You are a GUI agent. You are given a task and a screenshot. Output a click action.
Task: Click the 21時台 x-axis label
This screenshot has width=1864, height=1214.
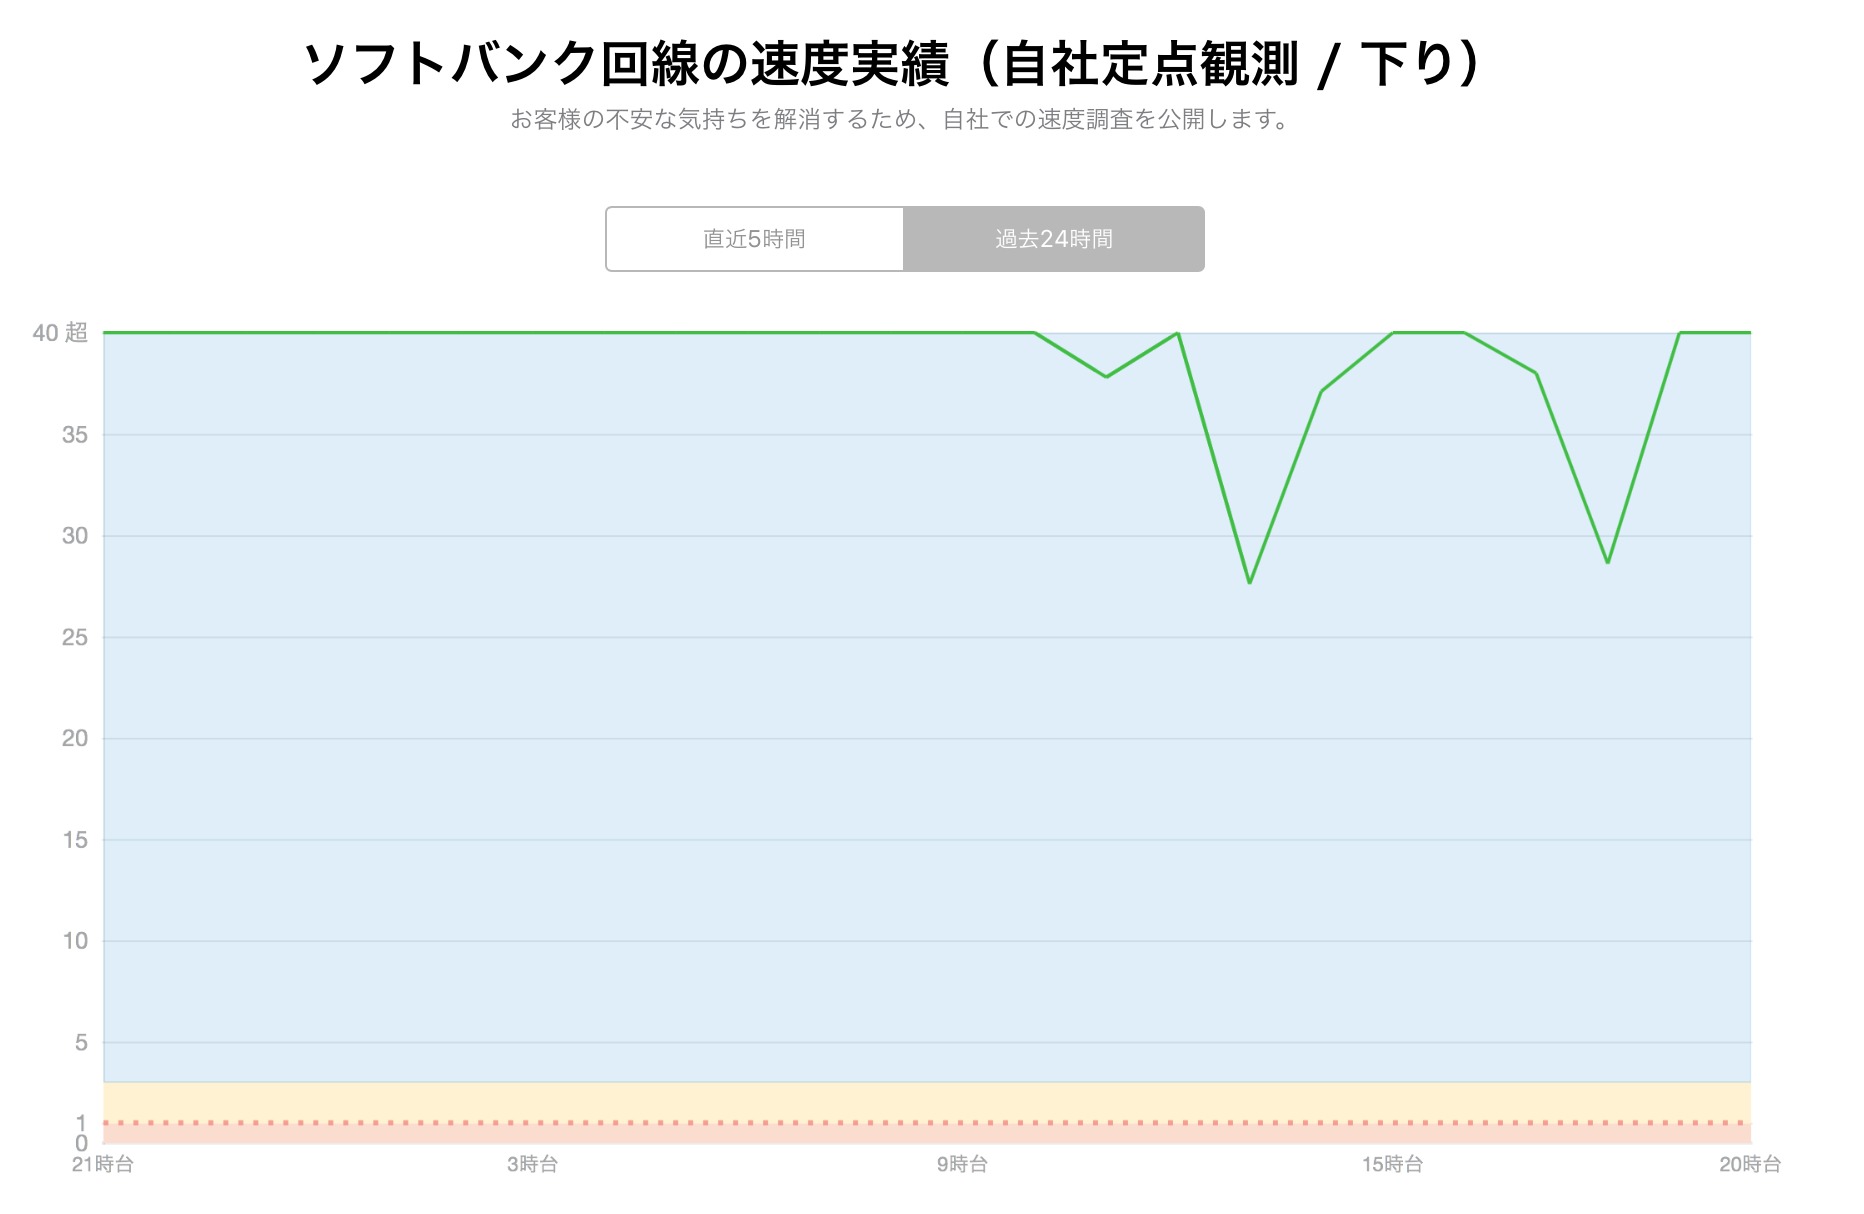[103, 1164]
